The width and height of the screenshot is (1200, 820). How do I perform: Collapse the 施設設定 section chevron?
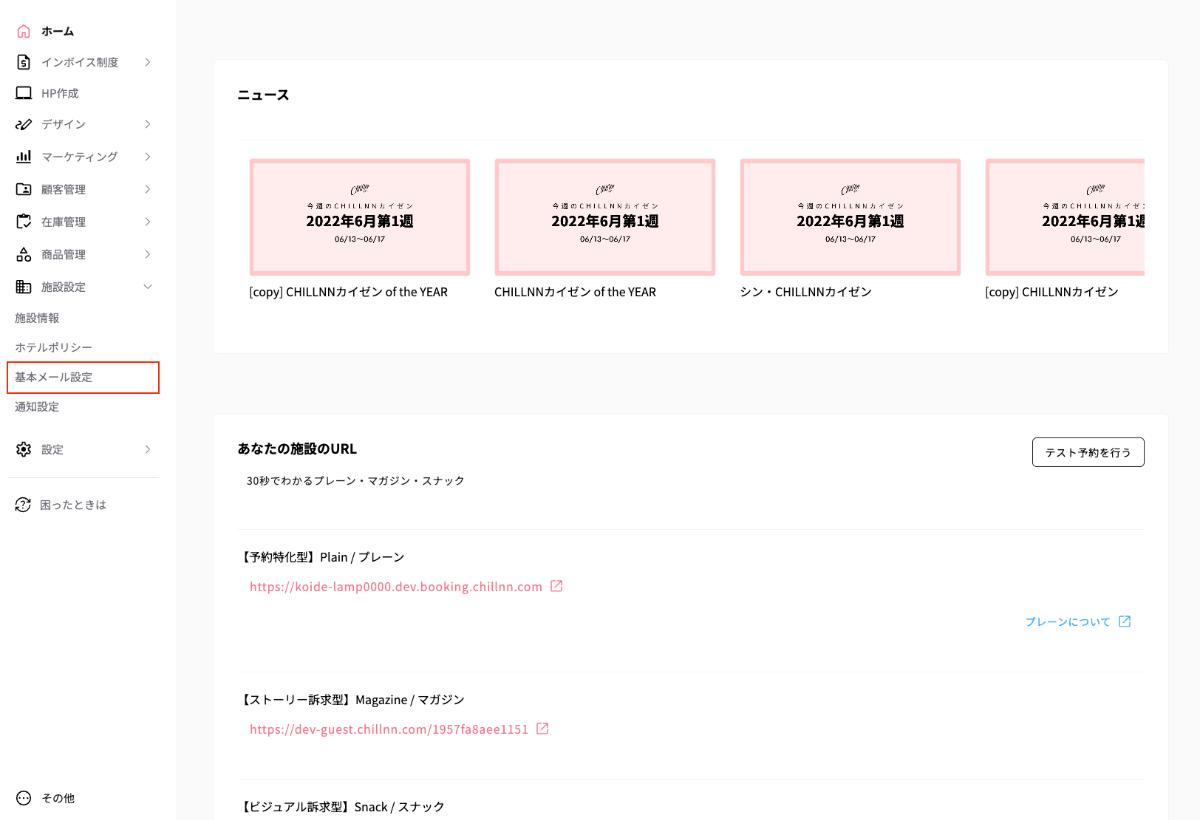(147, 287)
